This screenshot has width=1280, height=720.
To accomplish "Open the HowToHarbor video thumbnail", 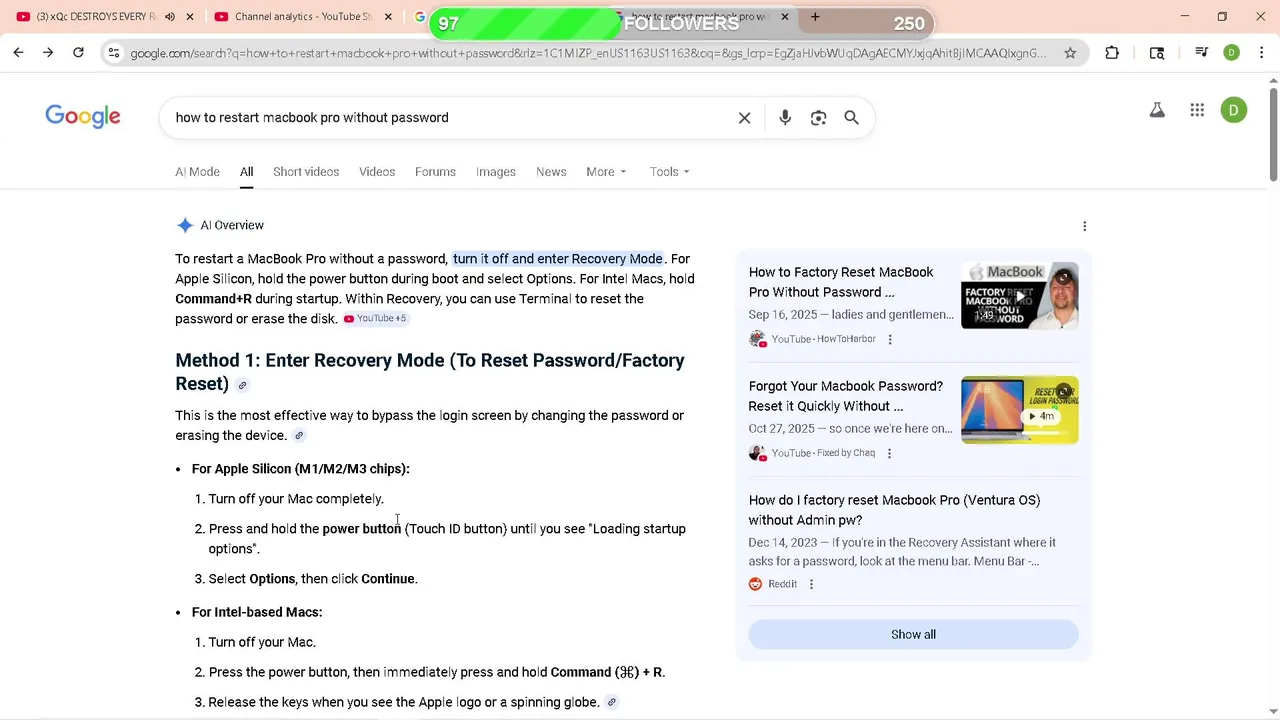I will pyautogui.click(x=1019, y=296).
